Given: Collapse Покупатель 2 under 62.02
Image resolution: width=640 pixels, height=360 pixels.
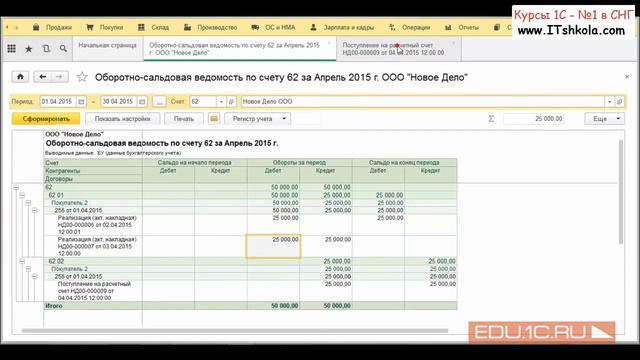Looking at the screenshot, I should [x=28, y=269].
